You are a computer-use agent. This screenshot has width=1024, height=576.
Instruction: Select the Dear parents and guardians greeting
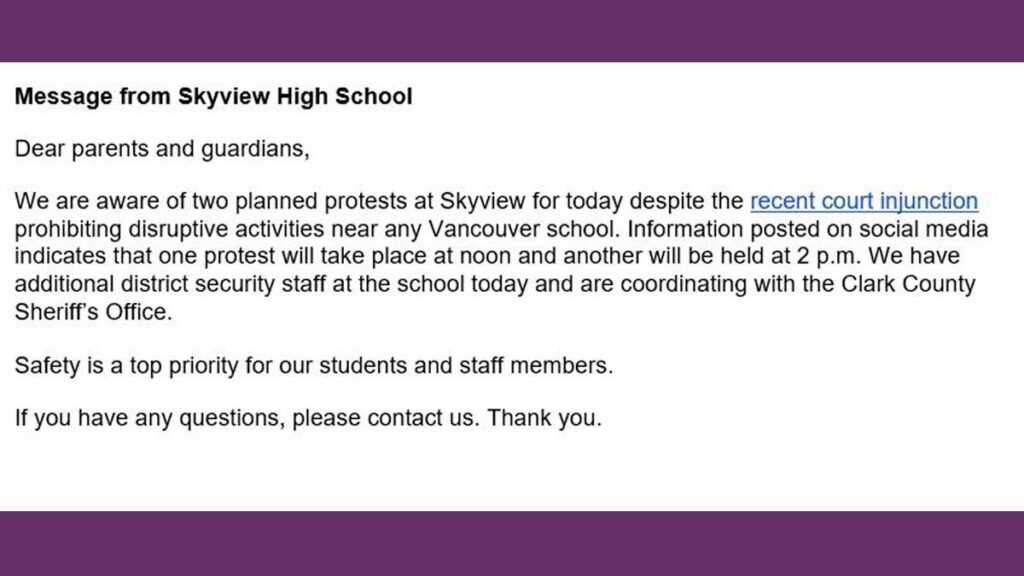coord(162,149)
